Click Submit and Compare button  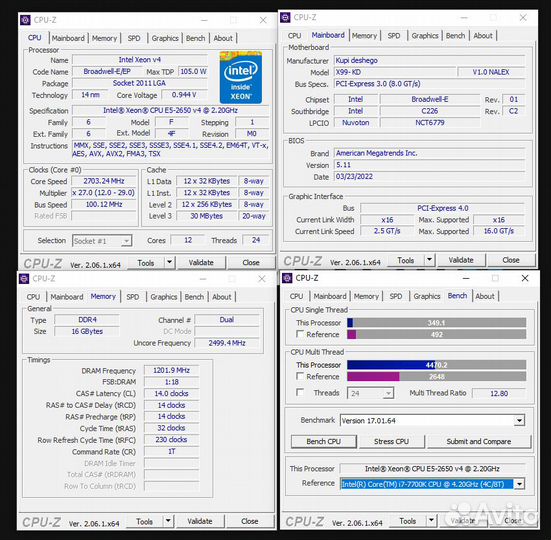[479, 441]
